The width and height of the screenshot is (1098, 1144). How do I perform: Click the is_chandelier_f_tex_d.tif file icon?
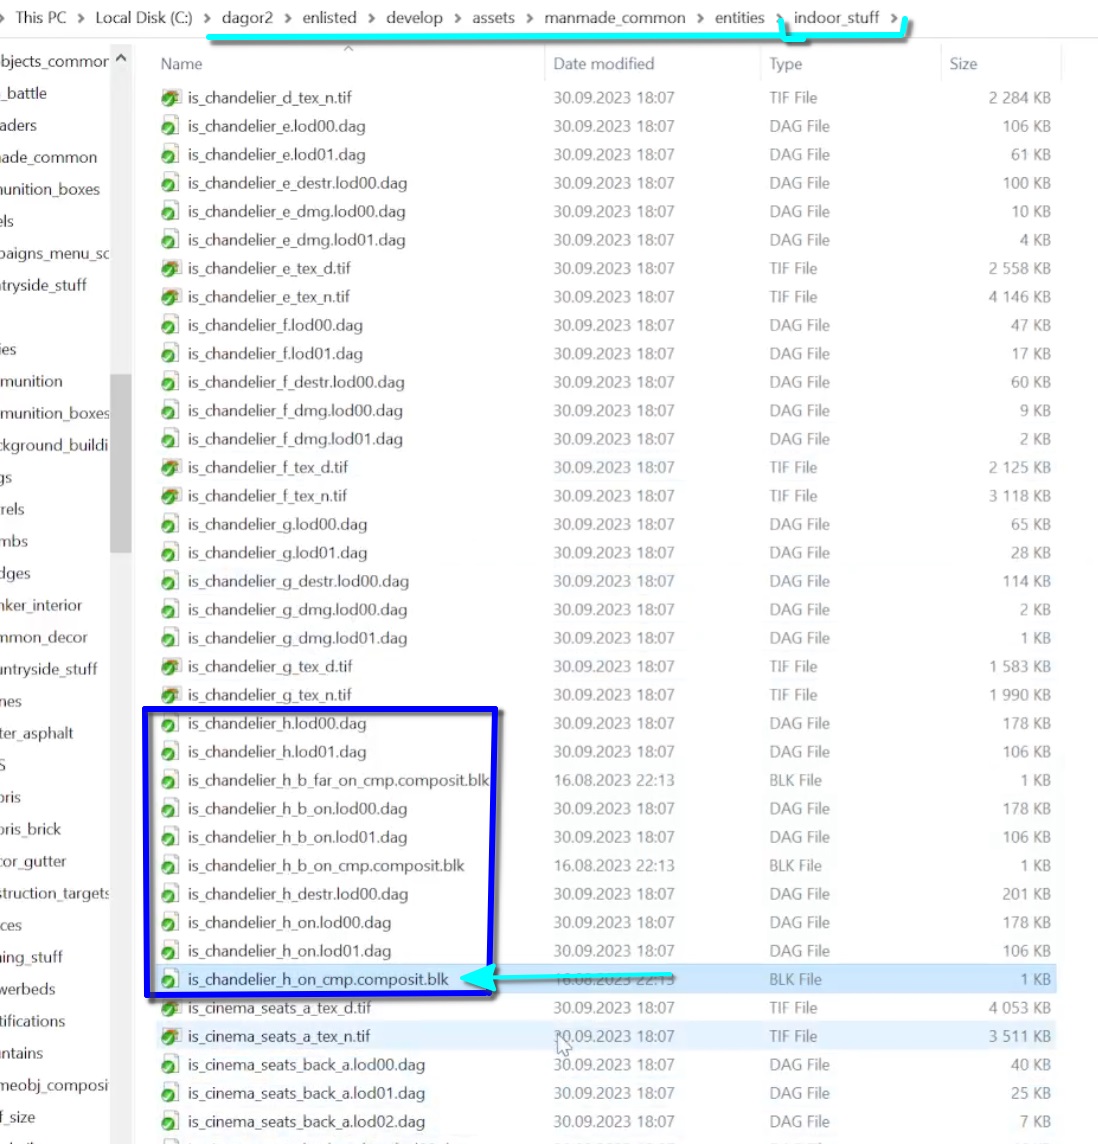point(170,468)
